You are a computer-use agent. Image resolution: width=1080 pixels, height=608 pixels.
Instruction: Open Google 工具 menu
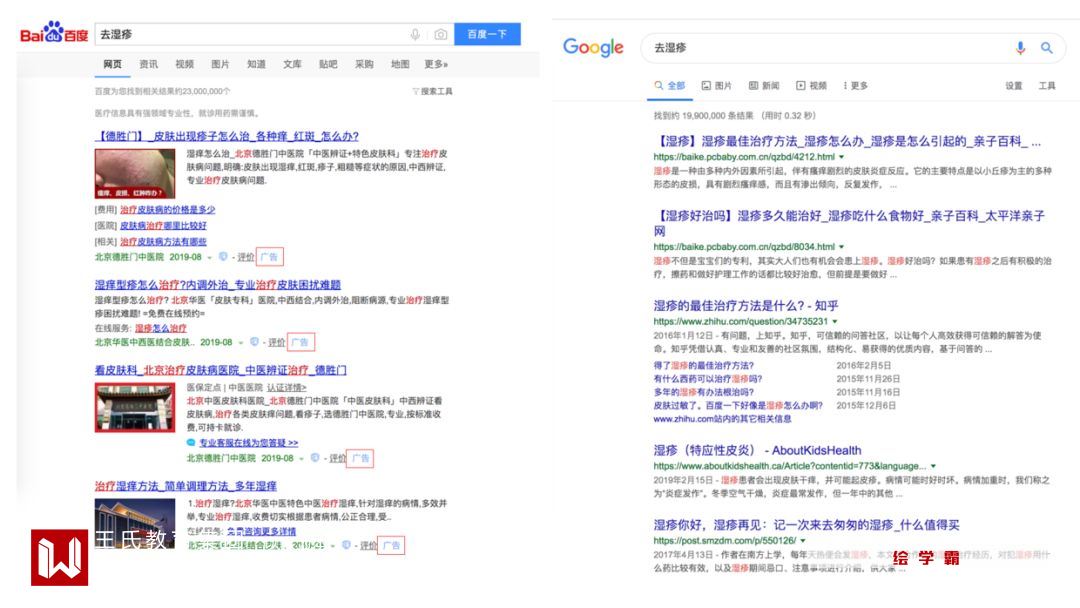click(1047, 85)
